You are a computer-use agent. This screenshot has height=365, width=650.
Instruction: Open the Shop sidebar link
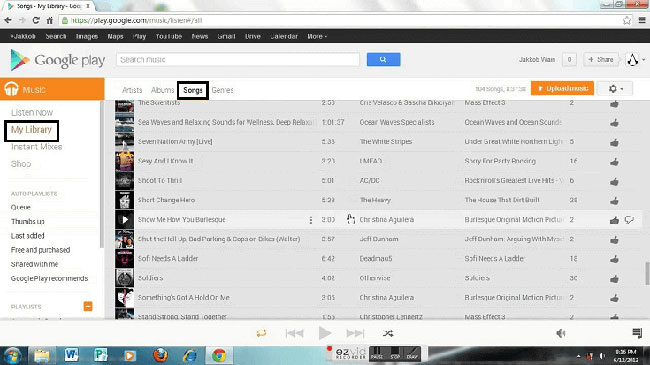pyautogui.click(x=21, y=164)
